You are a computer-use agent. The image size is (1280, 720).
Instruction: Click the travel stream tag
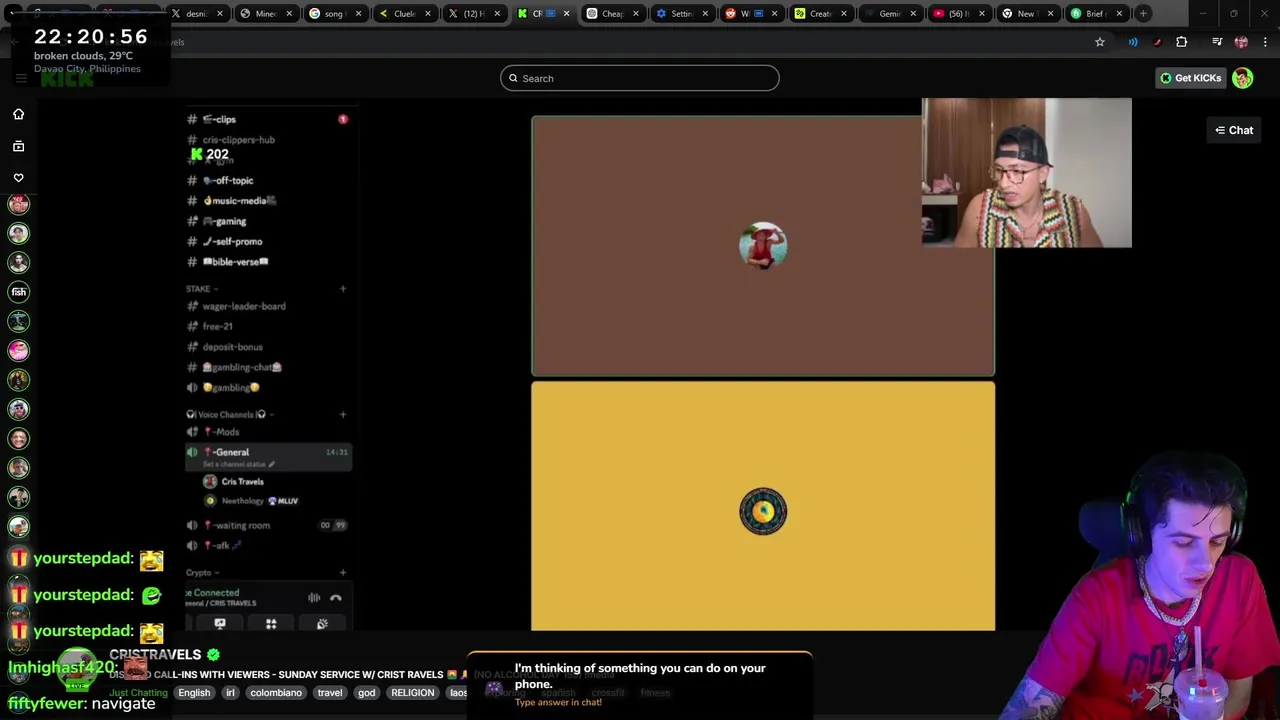point(329,692)
